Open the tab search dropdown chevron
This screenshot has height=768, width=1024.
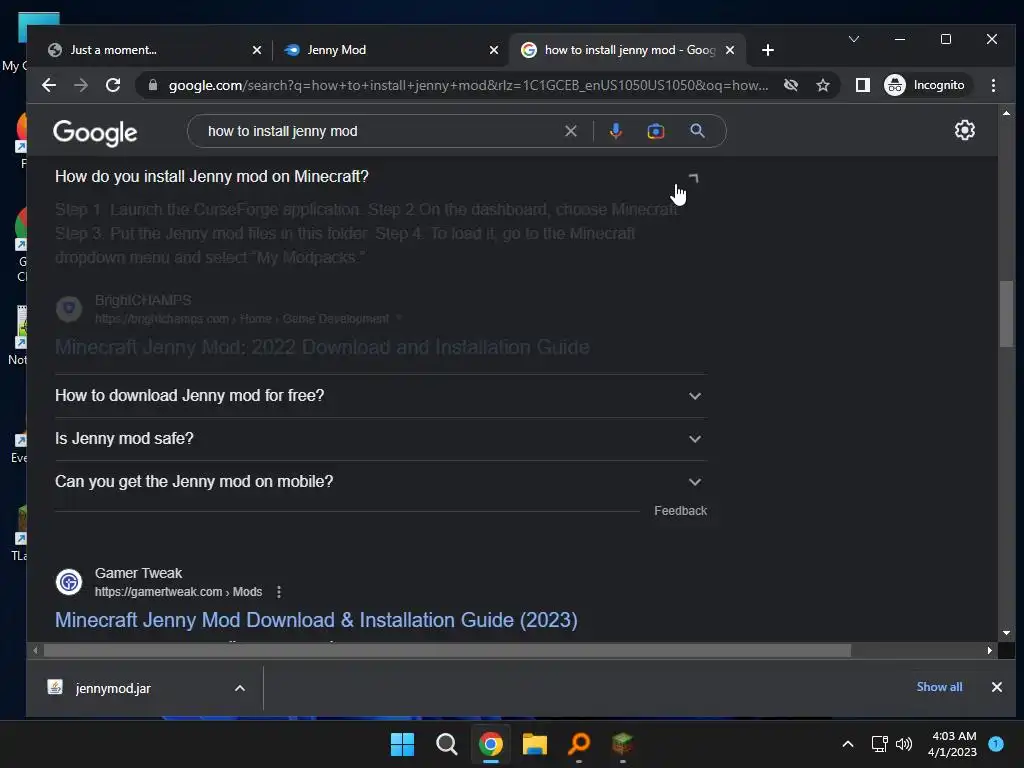pyautogui.click(x=854, y=39)
